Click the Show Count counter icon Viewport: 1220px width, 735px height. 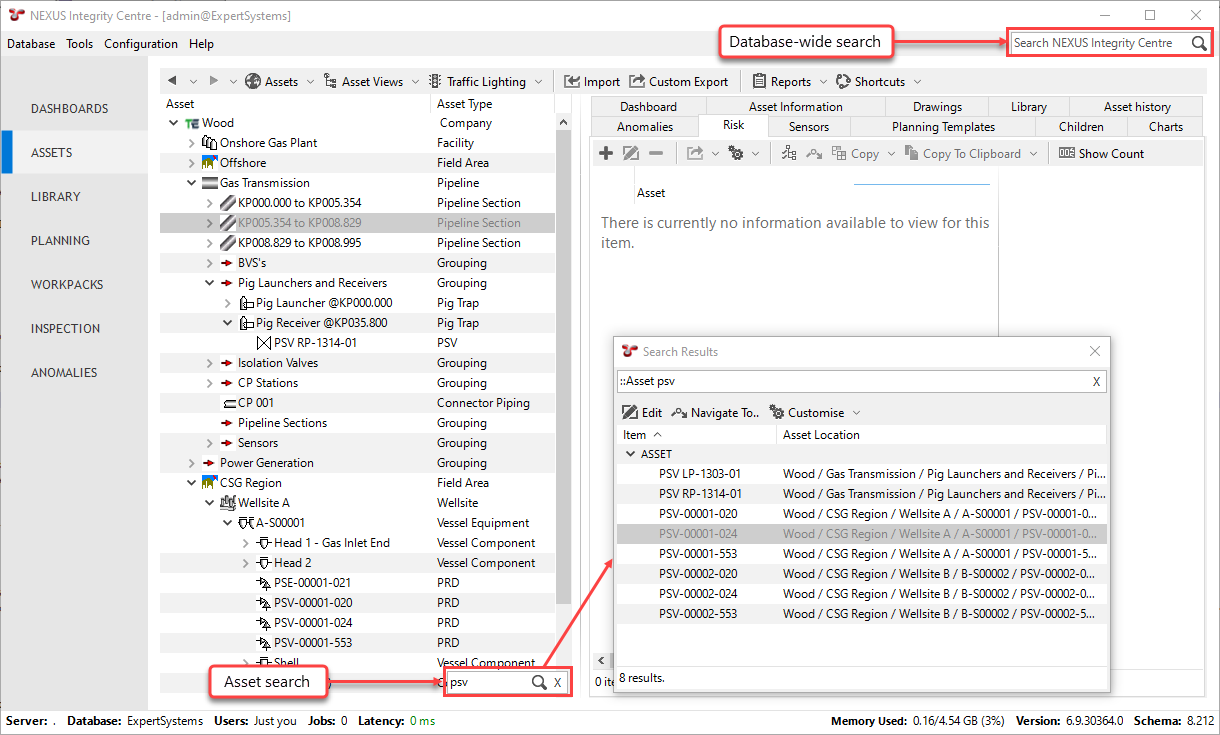[1066, 153]
